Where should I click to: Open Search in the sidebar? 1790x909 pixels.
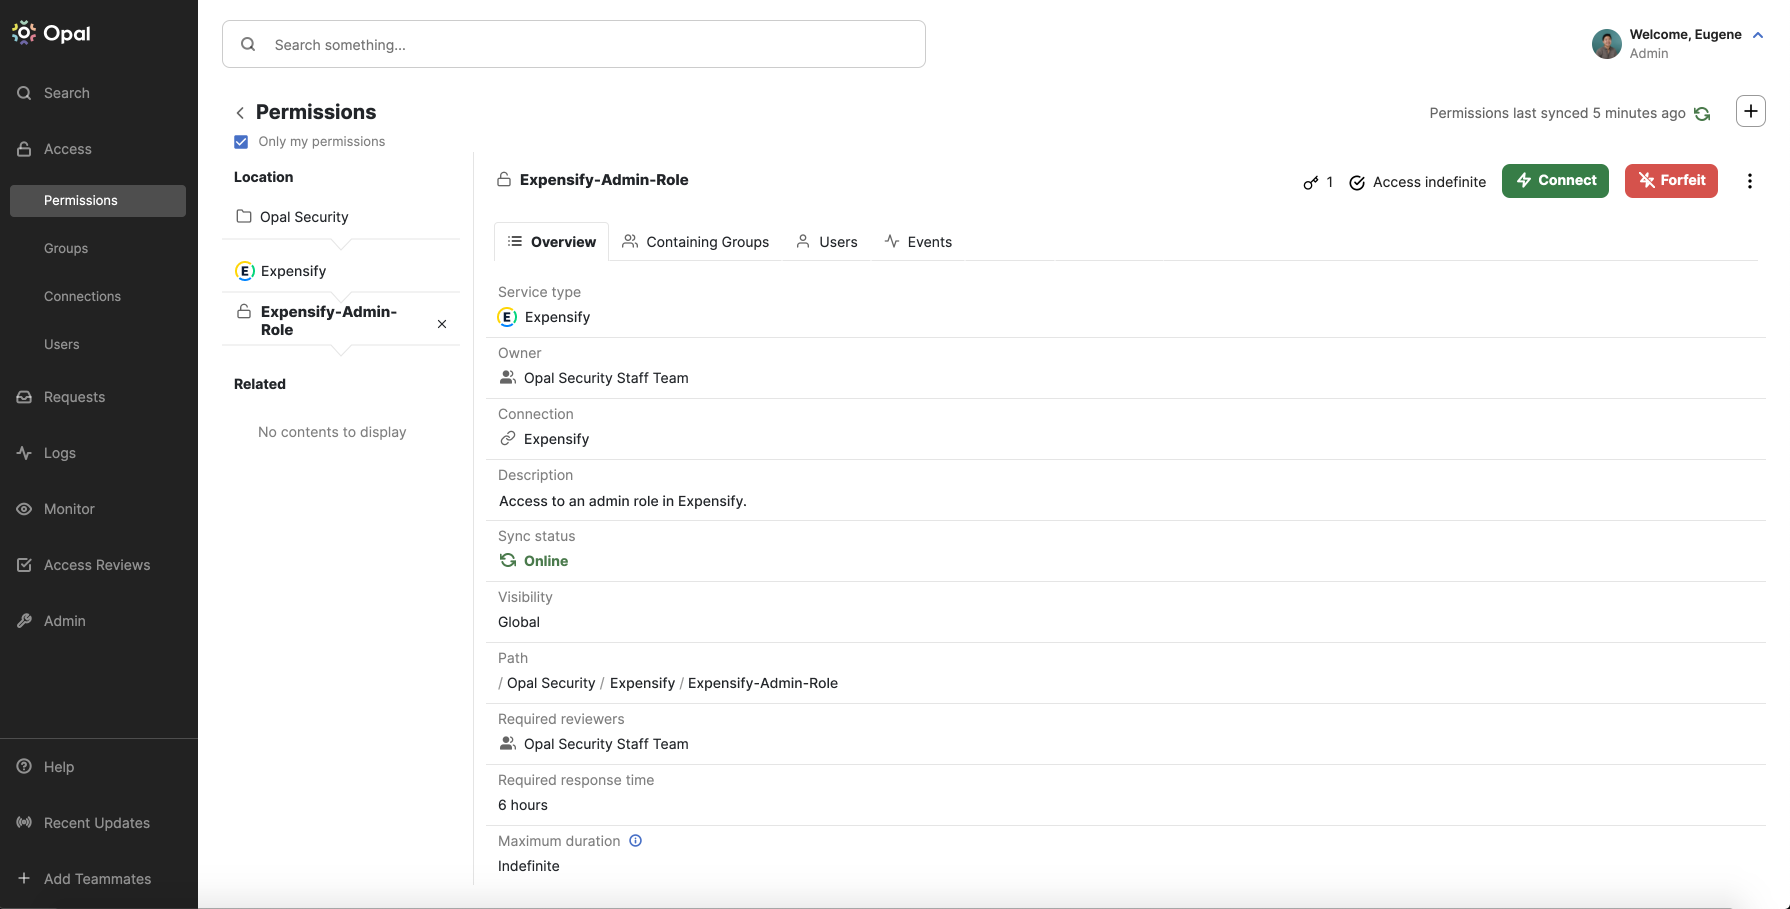point(67,93)
